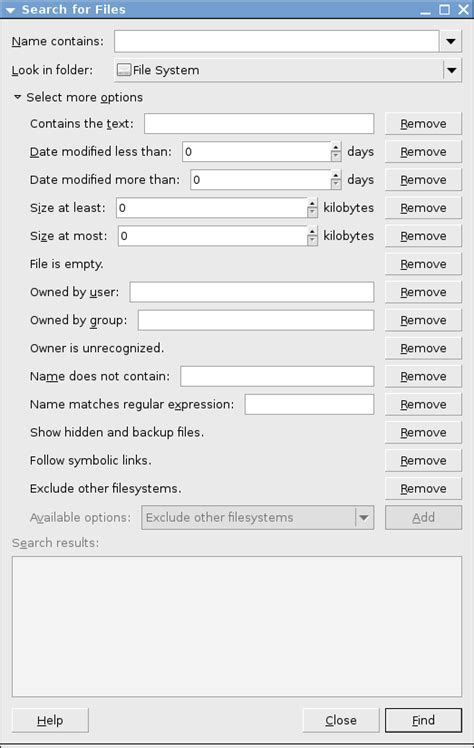Remove the Name matches regular expression option

tap(423, 405)
